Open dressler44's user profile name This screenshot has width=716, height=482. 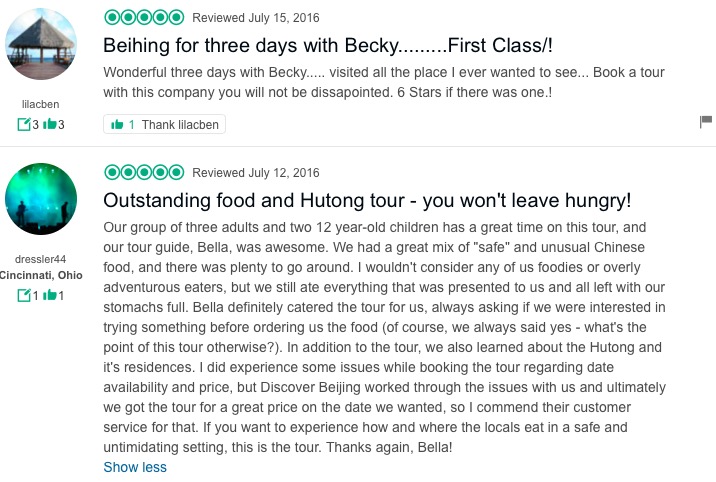[41, 258]
